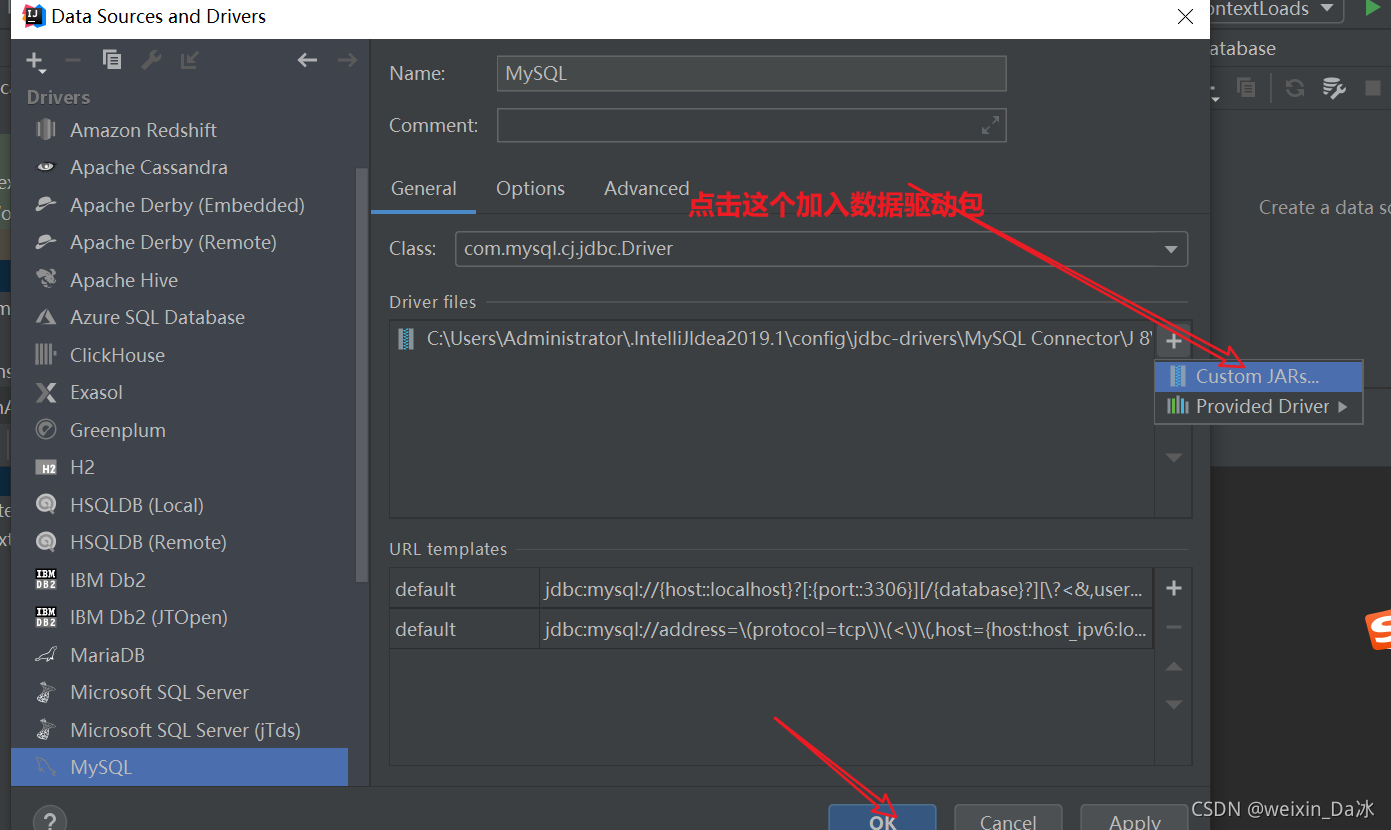
Task: Click the green Run icon in IDE toolbar
Action: pyautogui.click(x=1373, y=9)
